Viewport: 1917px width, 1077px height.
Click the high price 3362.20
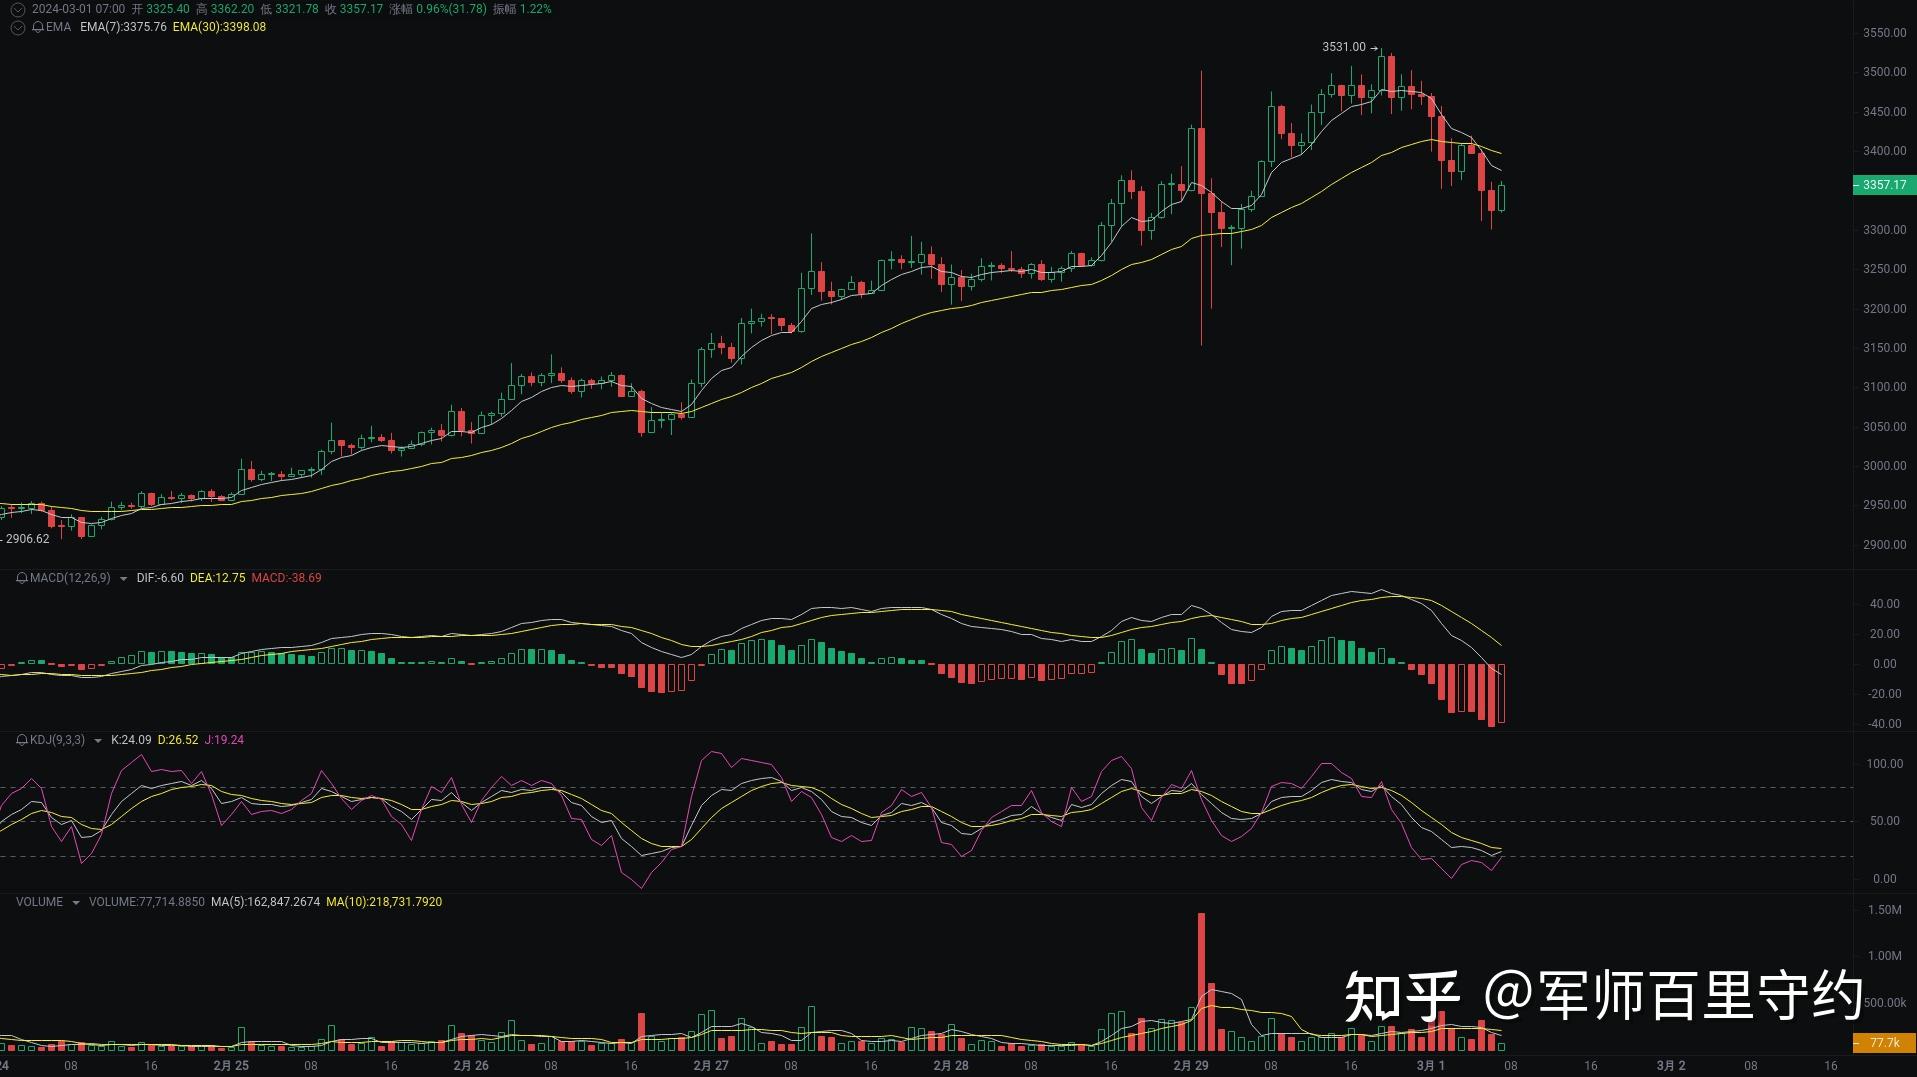pyautogui.click(x=232, y=9)
